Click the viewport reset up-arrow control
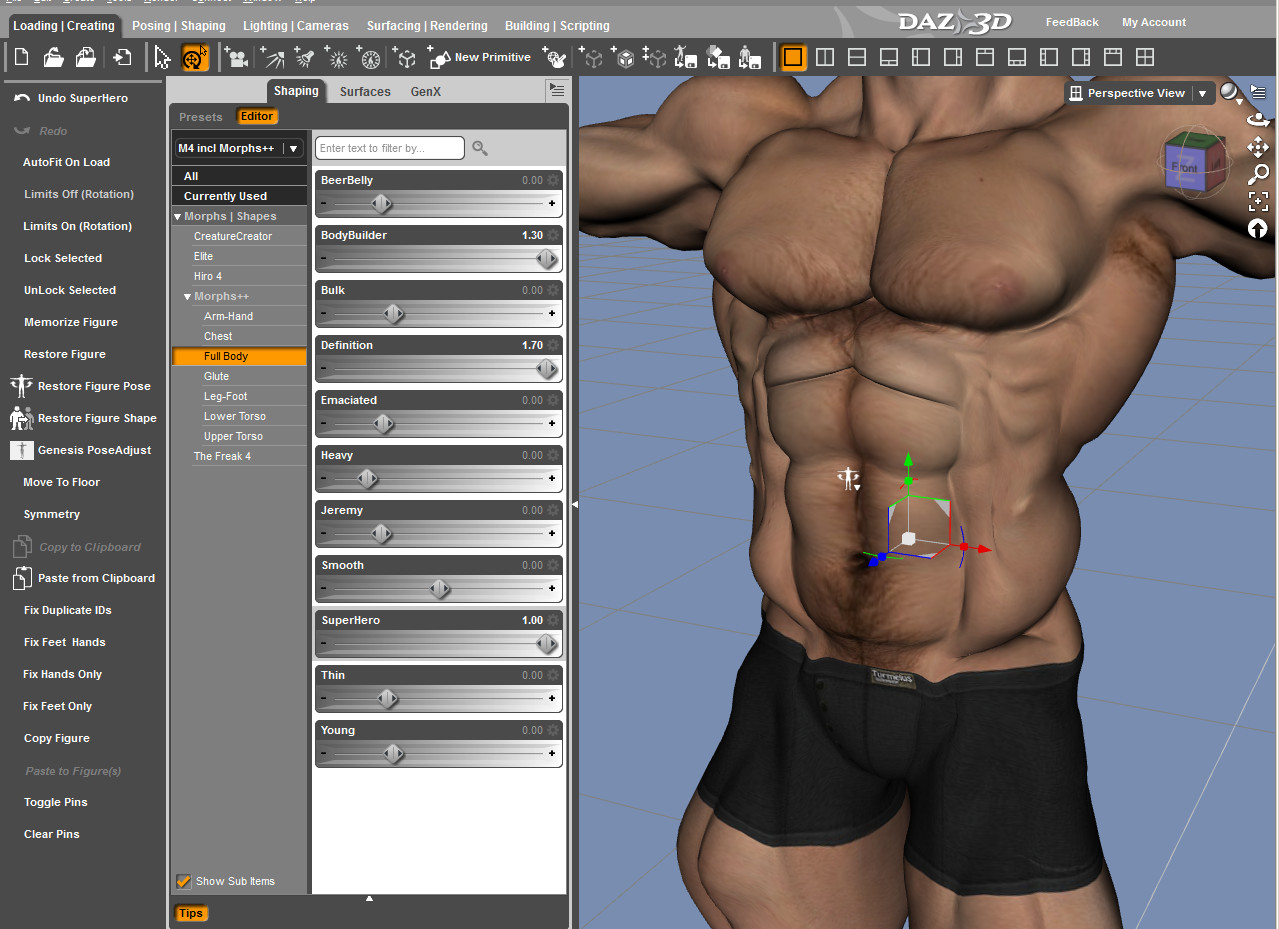This screenshot has height=929, width=1279. tap(1258, 229)
